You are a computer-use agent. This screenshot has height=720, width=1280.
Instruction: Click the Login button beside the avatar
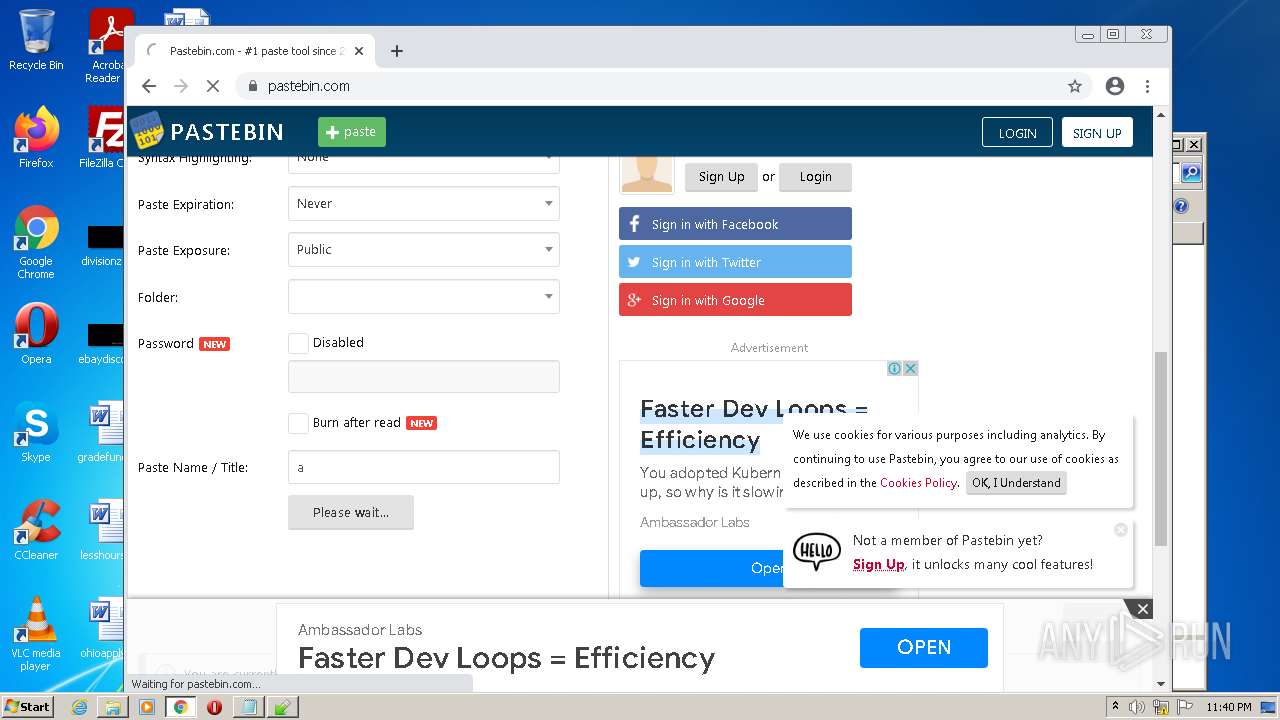click(x=815, y=177)
